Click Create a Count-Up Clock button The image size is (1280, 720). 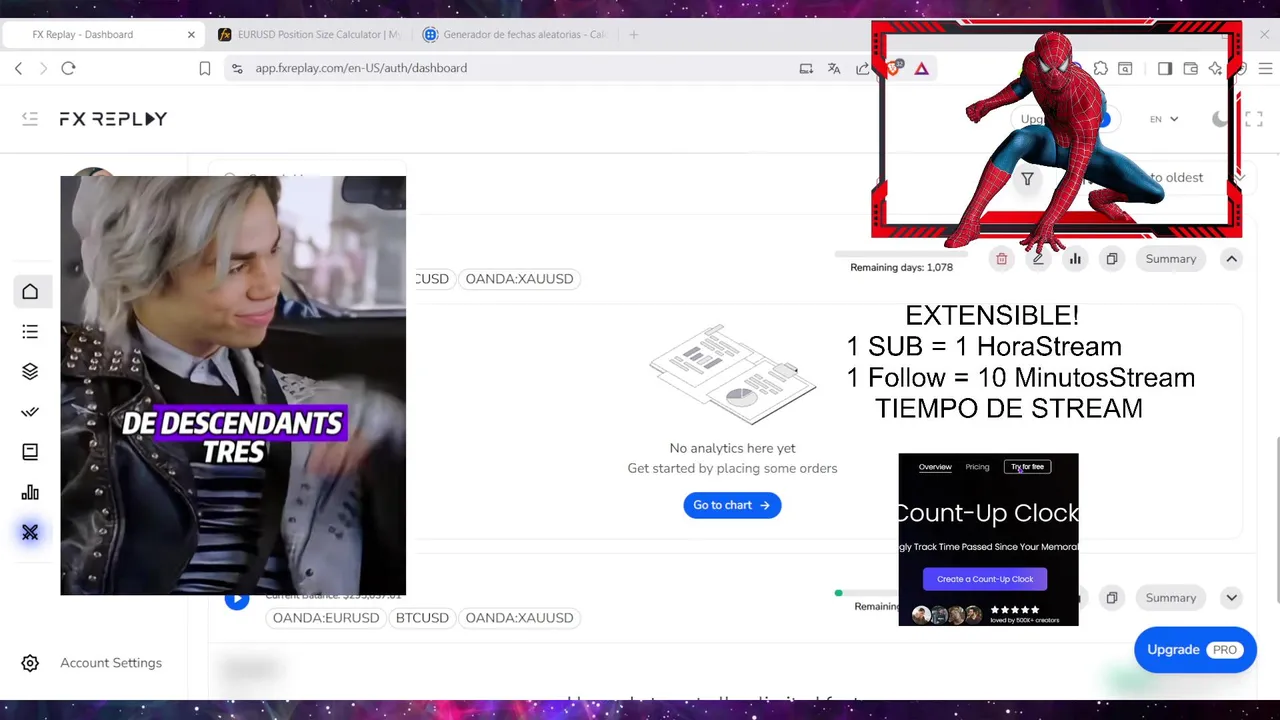(x=985, y=579)
